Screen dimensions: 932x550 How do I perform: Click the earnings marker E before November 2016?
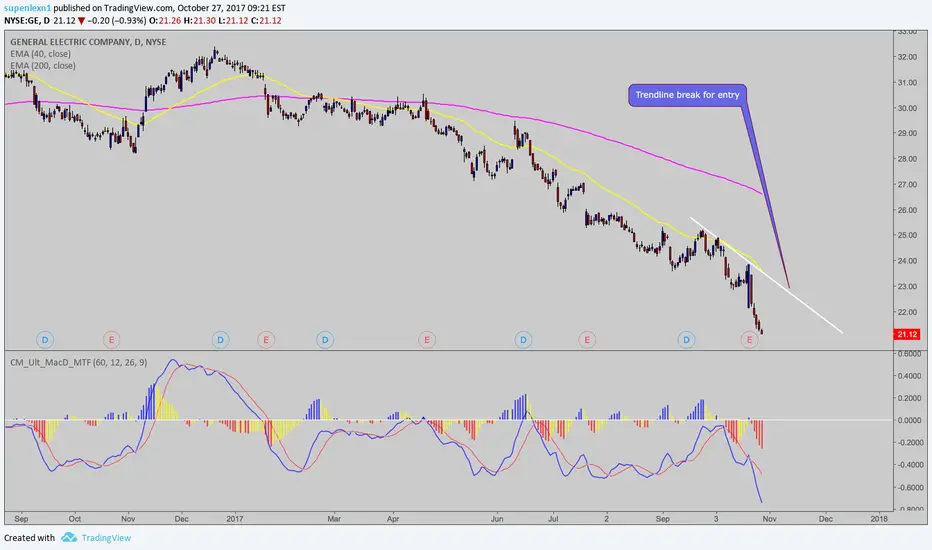pos(111,340)
